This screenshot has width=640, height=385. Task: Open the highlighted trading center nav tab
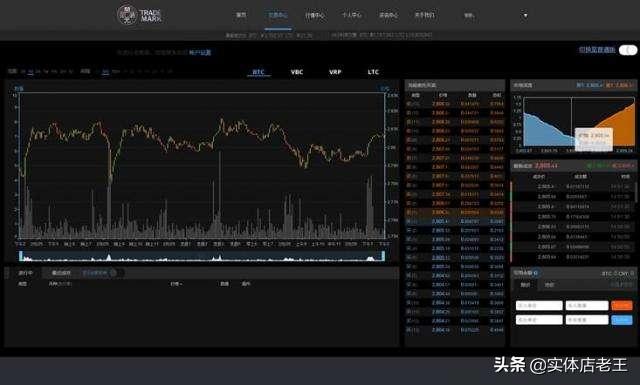pos(278,16)
